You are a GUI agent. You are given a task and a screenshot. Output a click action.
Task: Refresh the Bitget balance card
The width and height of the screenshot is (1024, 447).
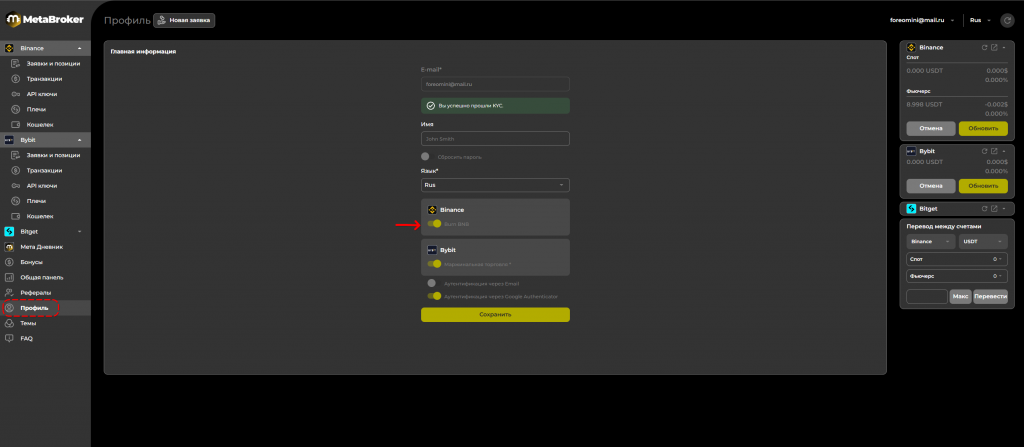click(984, 208)
